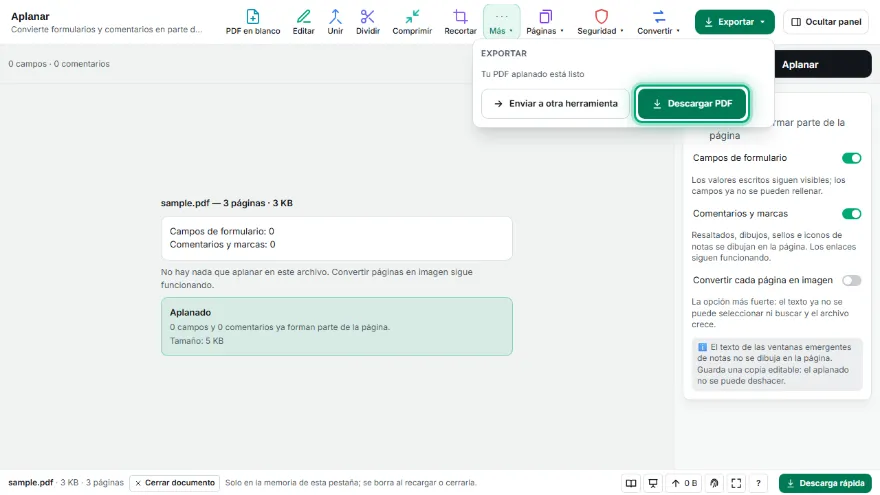Screen dimensions: 880x495
Task: Toggle Campos de formulario switch
Action: pyautogui.click(x=851, y=158)
